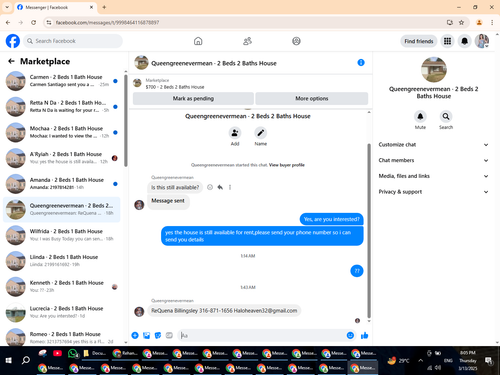The width and height of the screenshot is (500, 375).
Task: Open the Facebook logo home
Action: pos(13,41)
